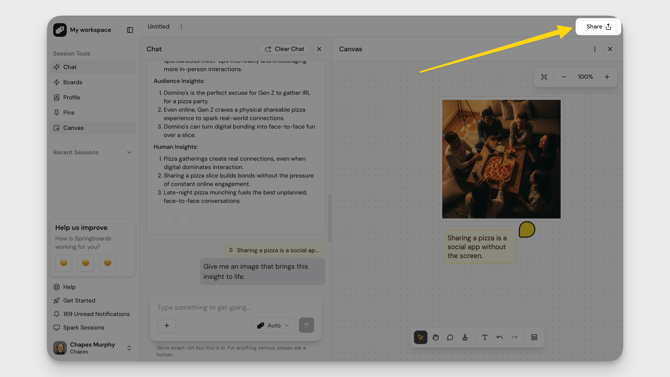Select the stamp tool in canvas toolbar
Image resolution: width=670 pixels, height=377 pixels.
pyautogui.click(x=465, y=337)
